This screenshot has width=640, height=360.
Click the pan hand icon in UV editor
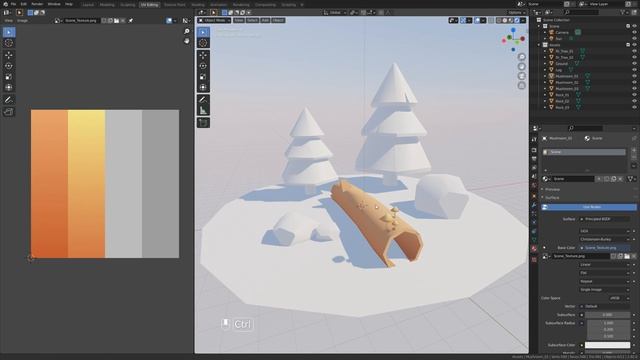[x=187, y=41]
